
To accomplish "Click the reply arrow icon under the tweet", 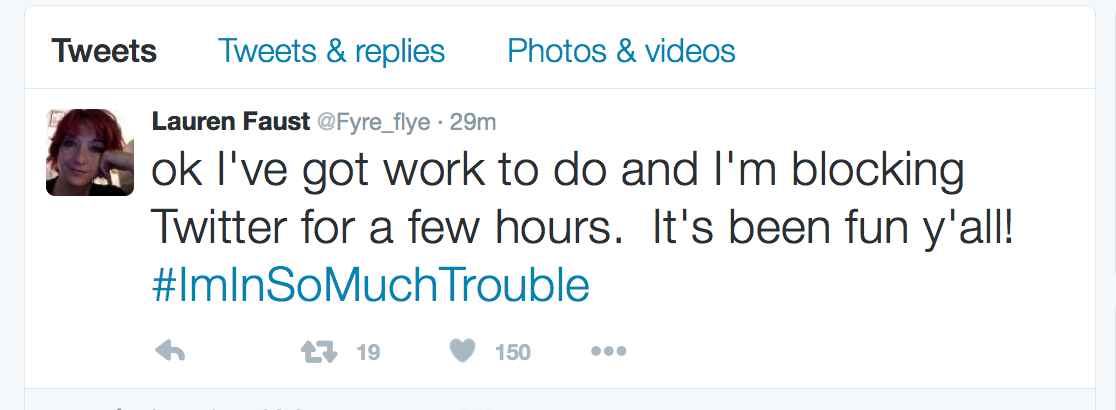I will tap(171, 351).
